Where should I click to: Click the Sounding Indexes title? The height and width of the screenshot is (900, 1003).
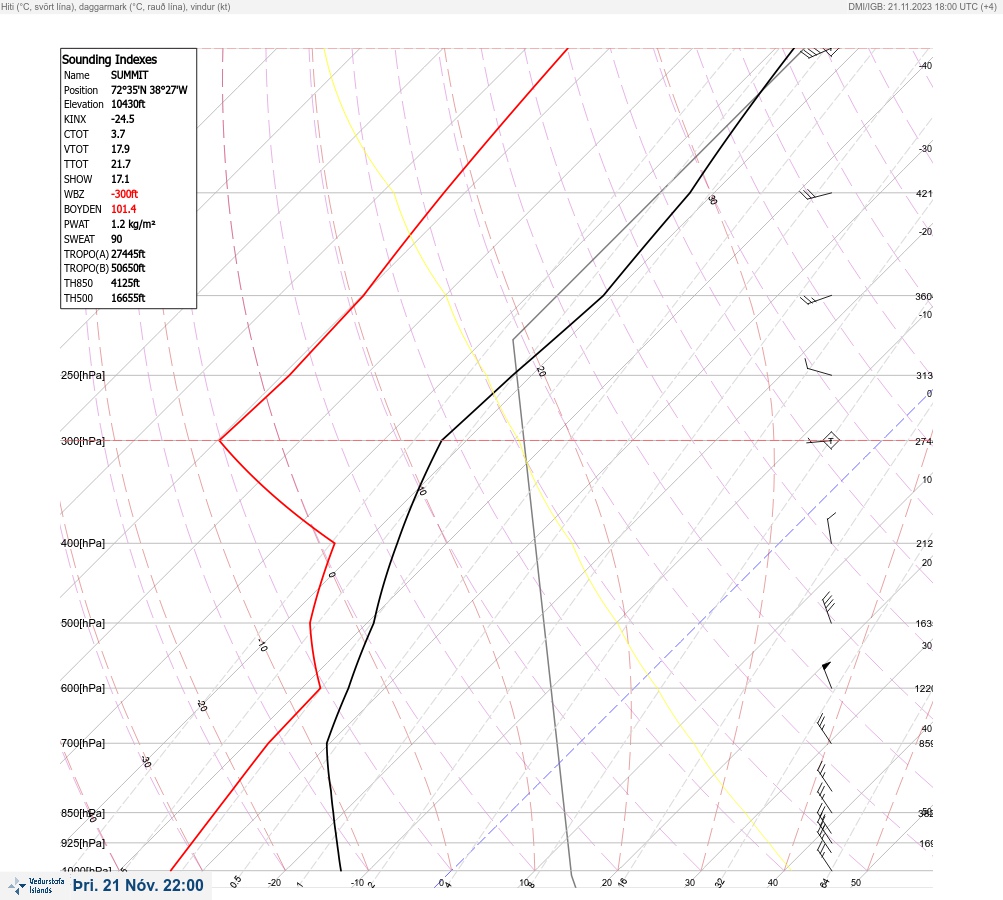(109, 59)
